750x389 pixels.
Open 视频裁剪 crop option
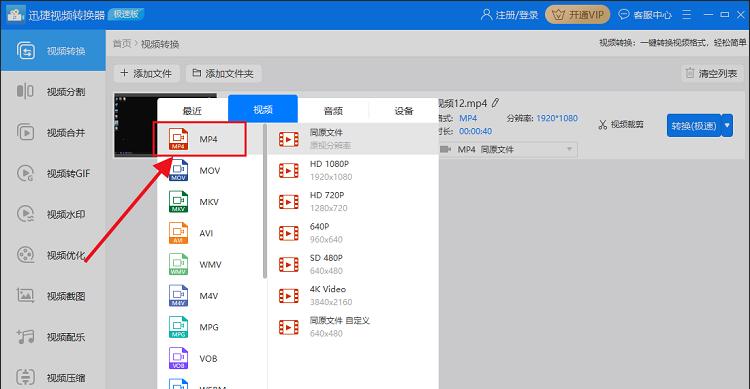621,124
